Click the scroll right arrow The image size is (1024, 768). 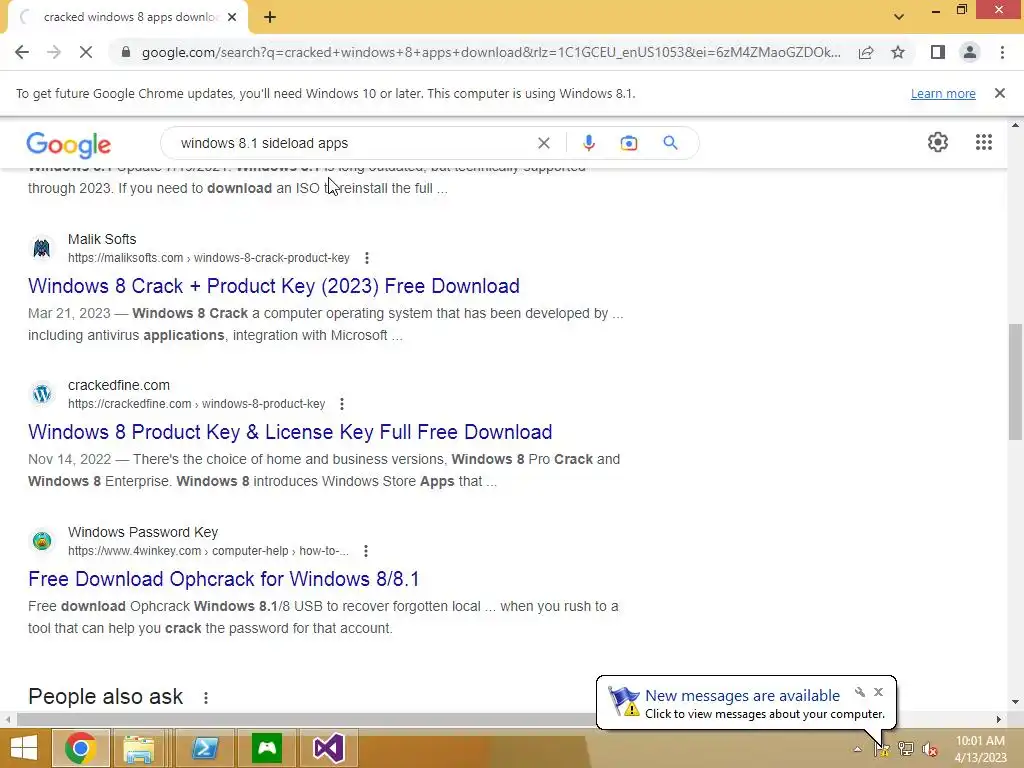(x=999, y=719)
